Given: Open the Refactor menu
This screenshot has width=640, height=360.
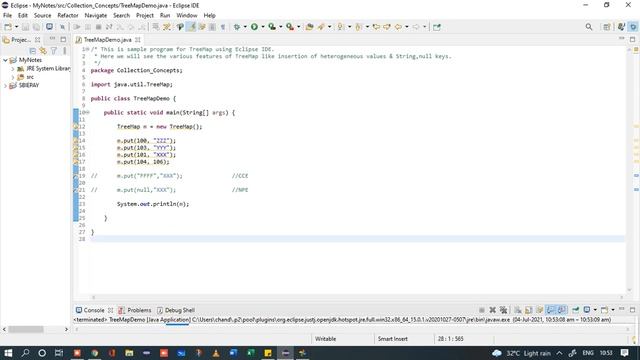Looking at the screenshot, I should tap(68, 16).
